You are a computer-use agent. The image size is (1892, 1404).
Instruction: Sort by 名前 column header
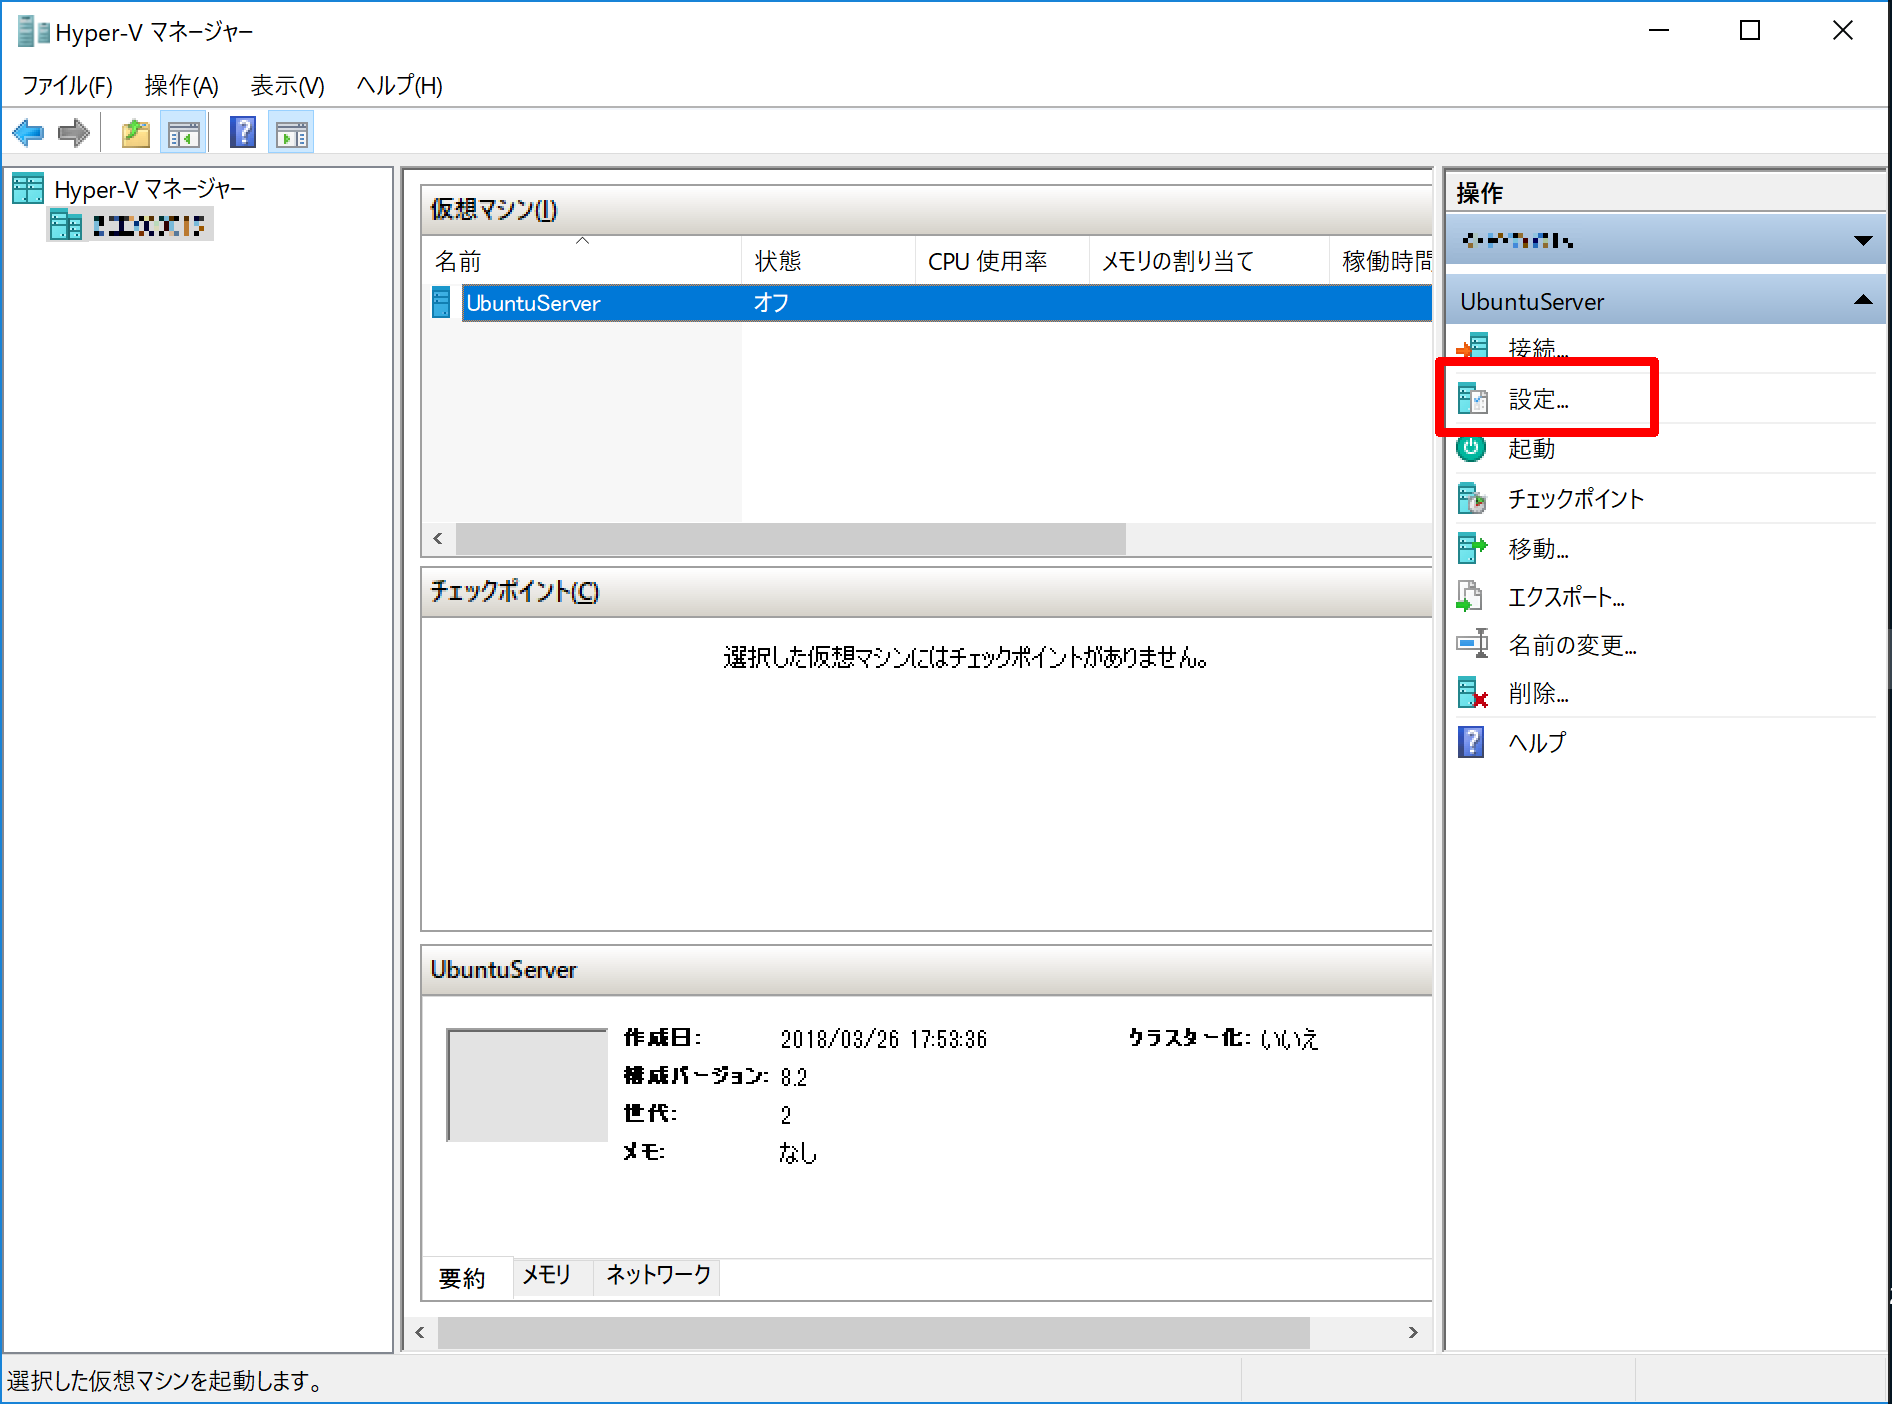(x=582, y=261)
